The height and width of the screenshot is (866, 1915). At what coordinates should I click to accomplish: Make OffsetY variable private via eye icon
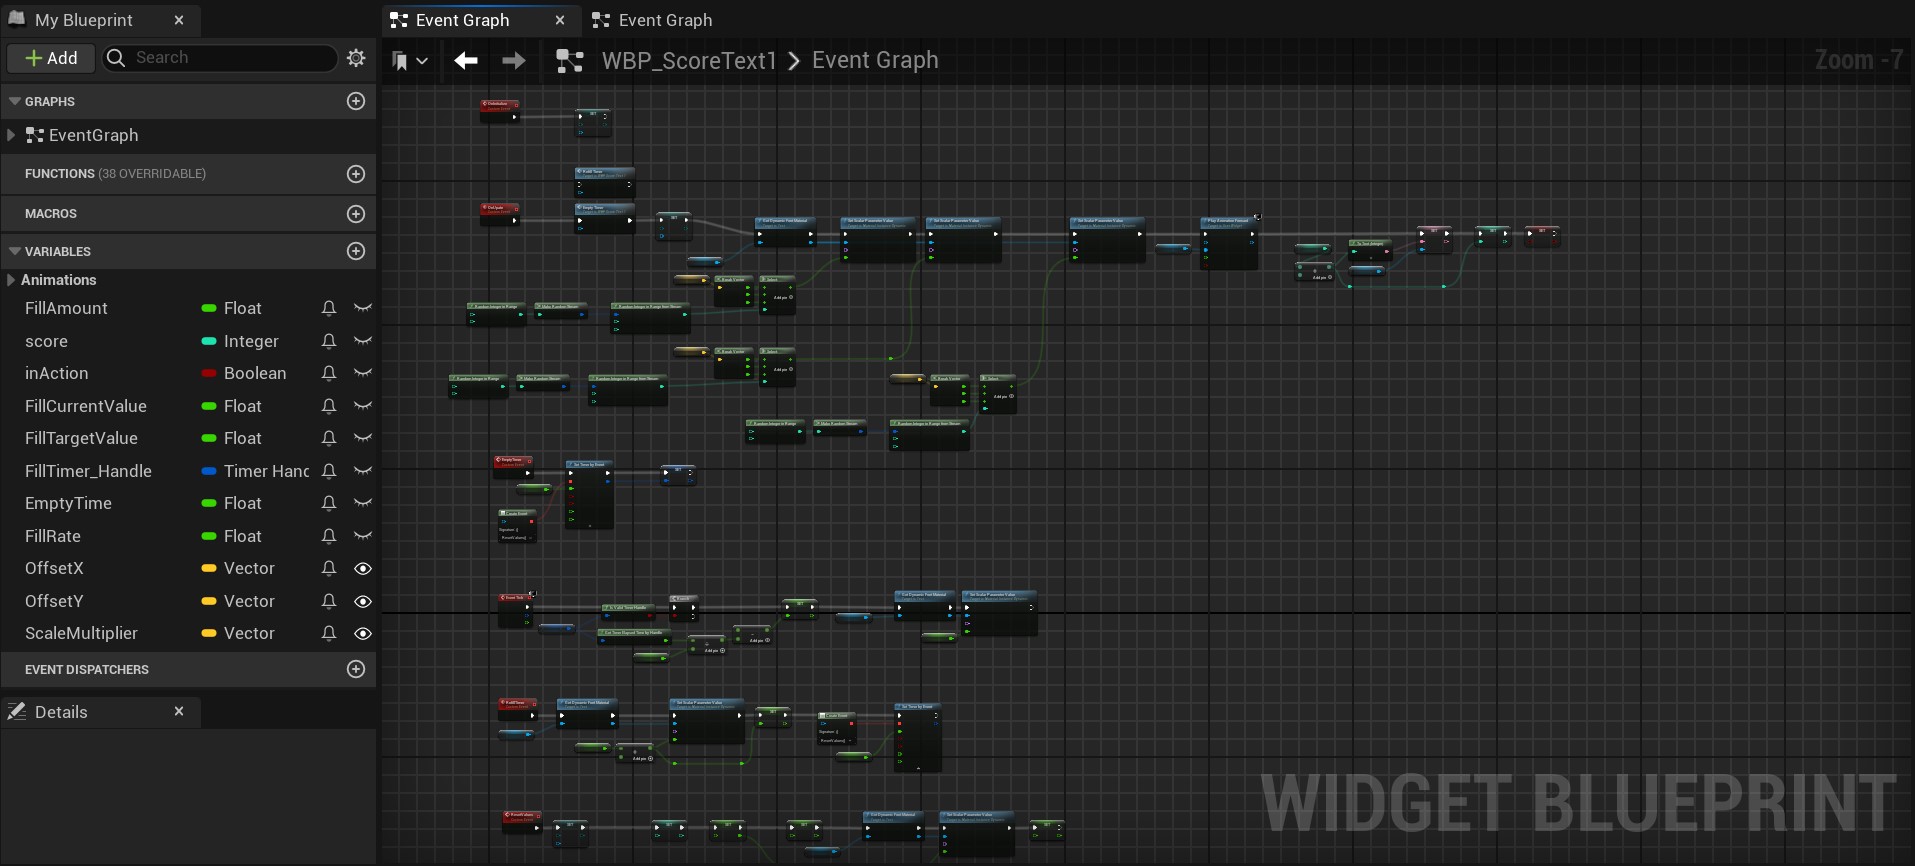click(x=363, y=601)
